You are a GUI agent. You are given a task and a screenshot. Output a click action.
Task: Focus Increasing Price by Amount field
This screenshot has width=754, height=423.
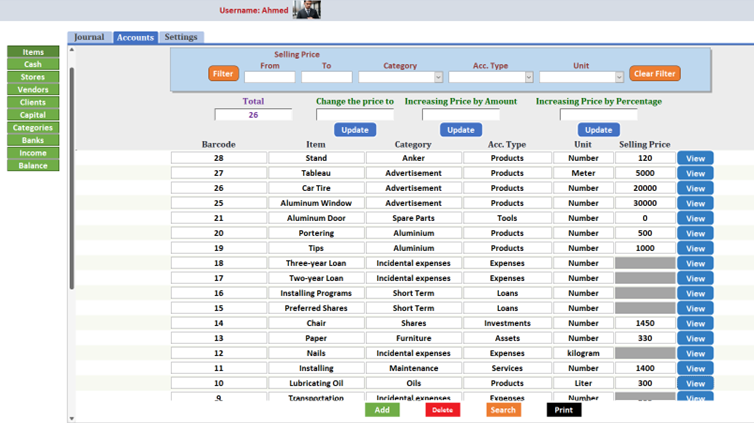click(x=461, y=115)
